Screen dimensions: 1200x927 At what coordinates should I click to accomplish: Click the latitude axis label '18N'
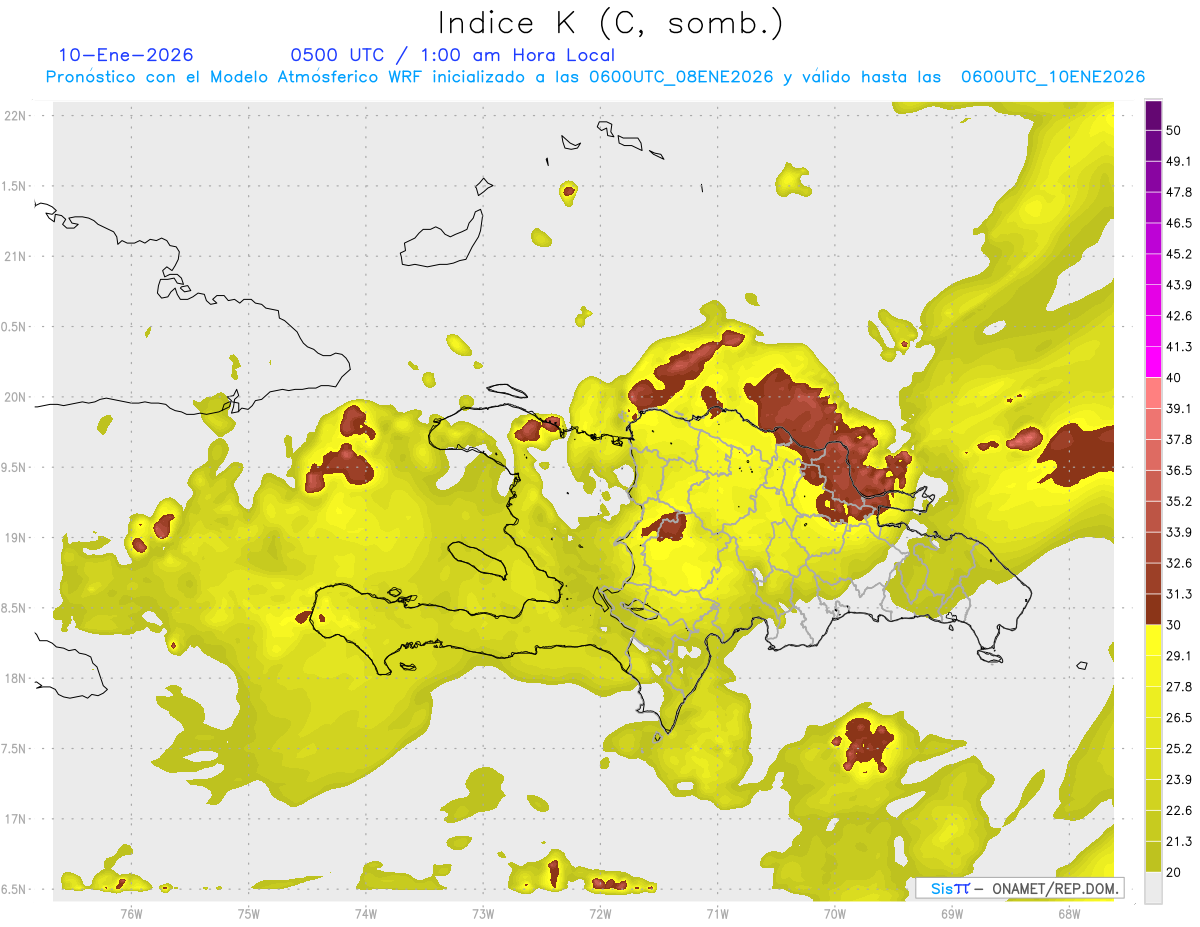pos(16,678)
